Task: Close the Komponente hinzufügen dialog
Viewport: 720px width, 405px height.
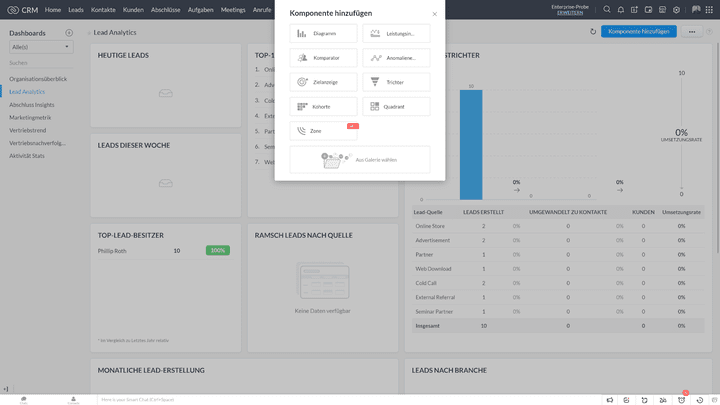Action: pyautogui.click(x=434, y=14)
